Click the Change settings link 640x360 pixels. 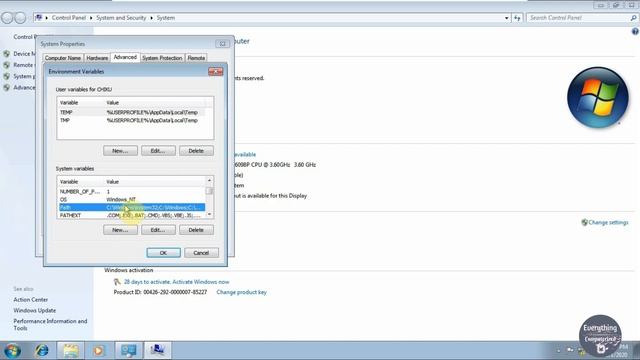[608, 222]
